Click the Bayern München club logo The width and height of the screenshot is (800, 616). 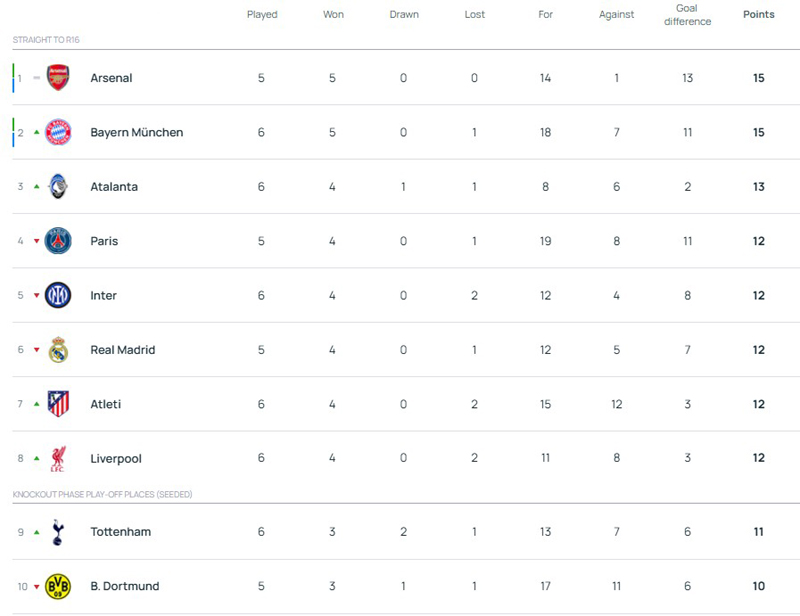(58, 132)
